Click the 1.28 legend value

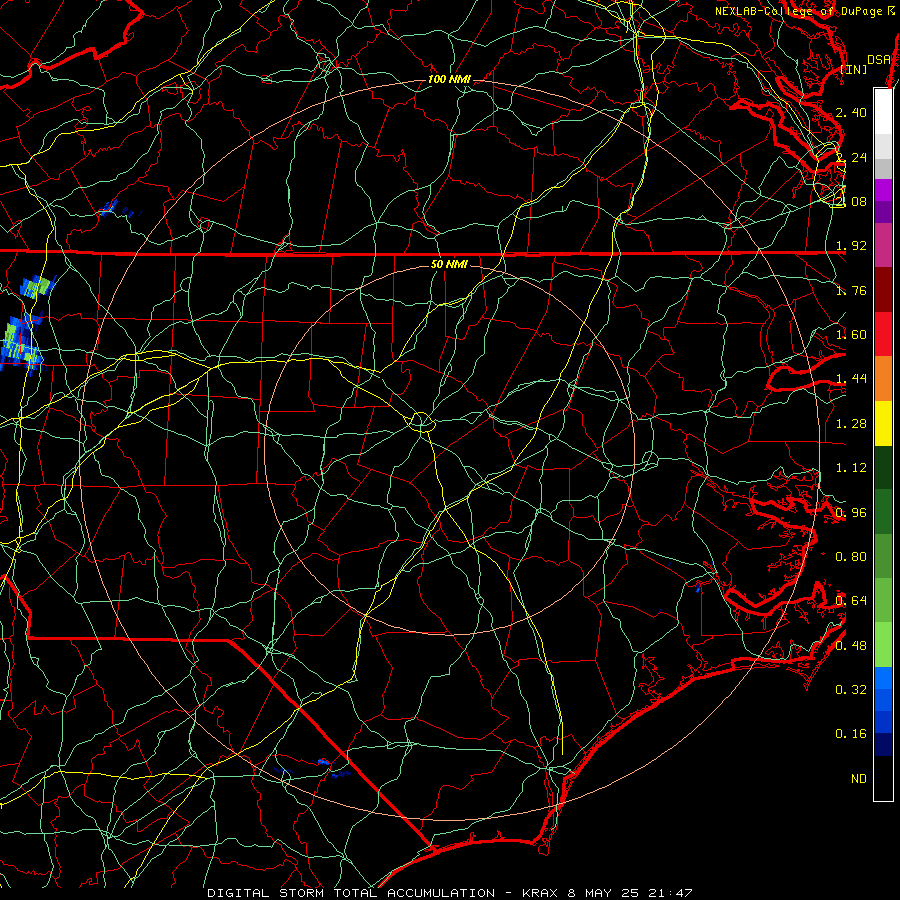(x=851, y=424)
